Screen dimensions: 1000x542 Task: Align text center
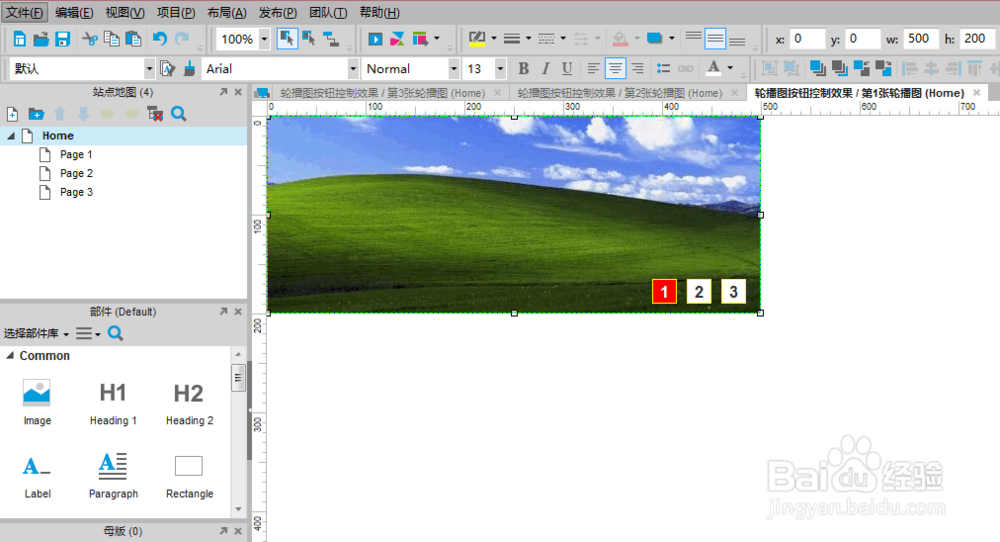click(x=615, y=68)
